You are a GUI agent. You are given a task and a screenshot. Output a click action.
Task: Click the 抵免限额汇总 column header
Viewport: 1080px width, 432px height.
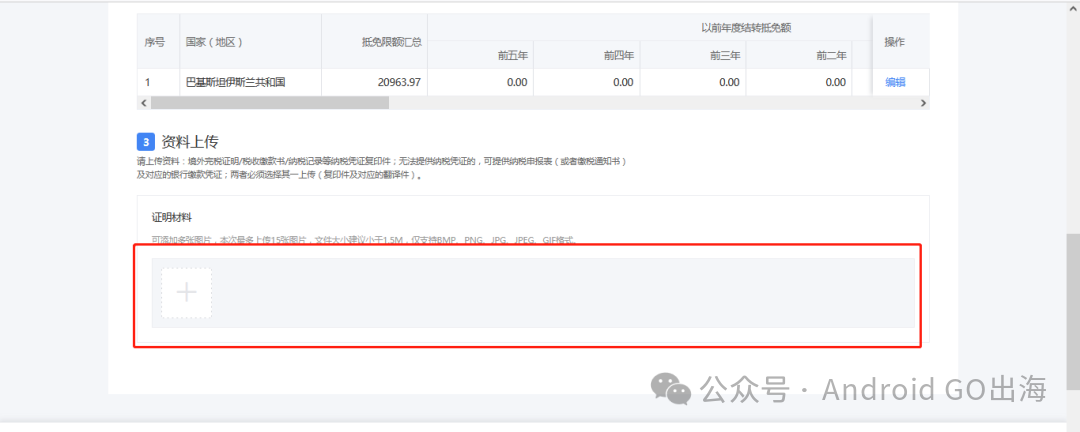click(374, 41)
